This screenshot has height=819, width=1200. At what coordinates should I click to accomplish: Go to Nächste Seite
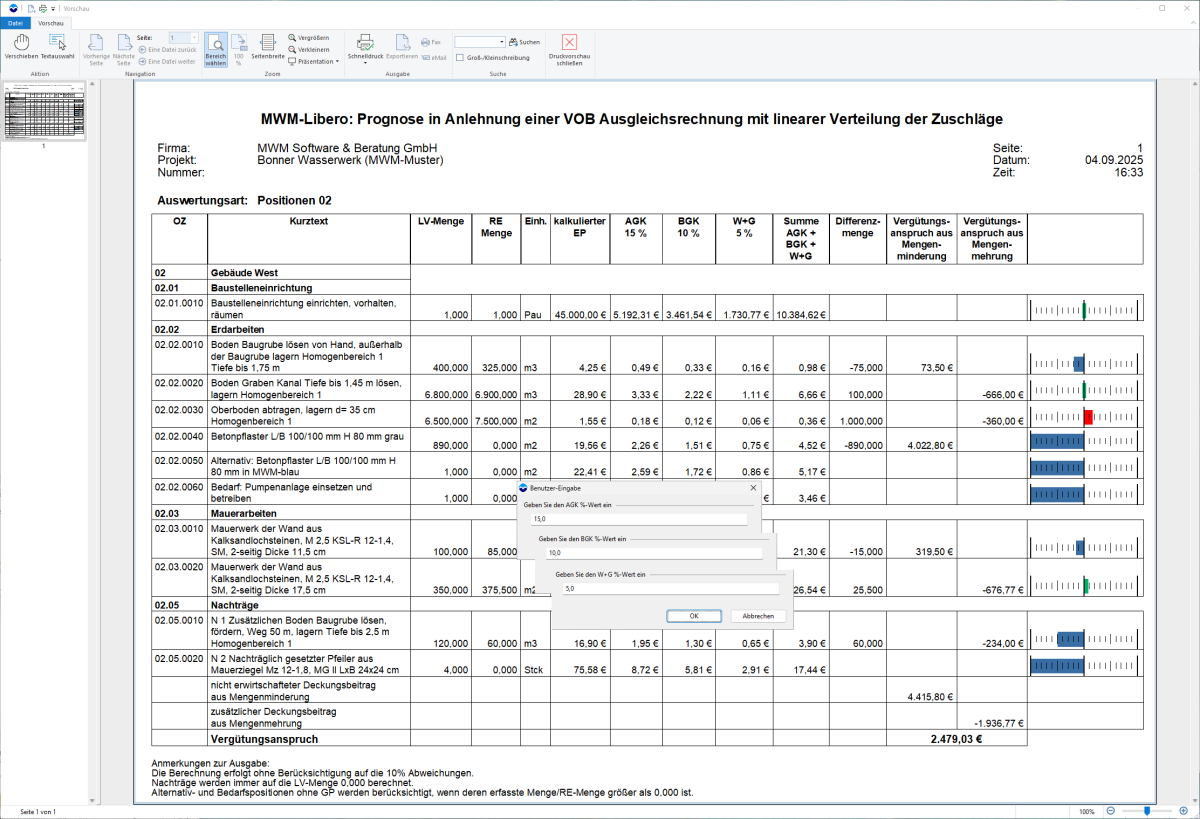[124, 49]
